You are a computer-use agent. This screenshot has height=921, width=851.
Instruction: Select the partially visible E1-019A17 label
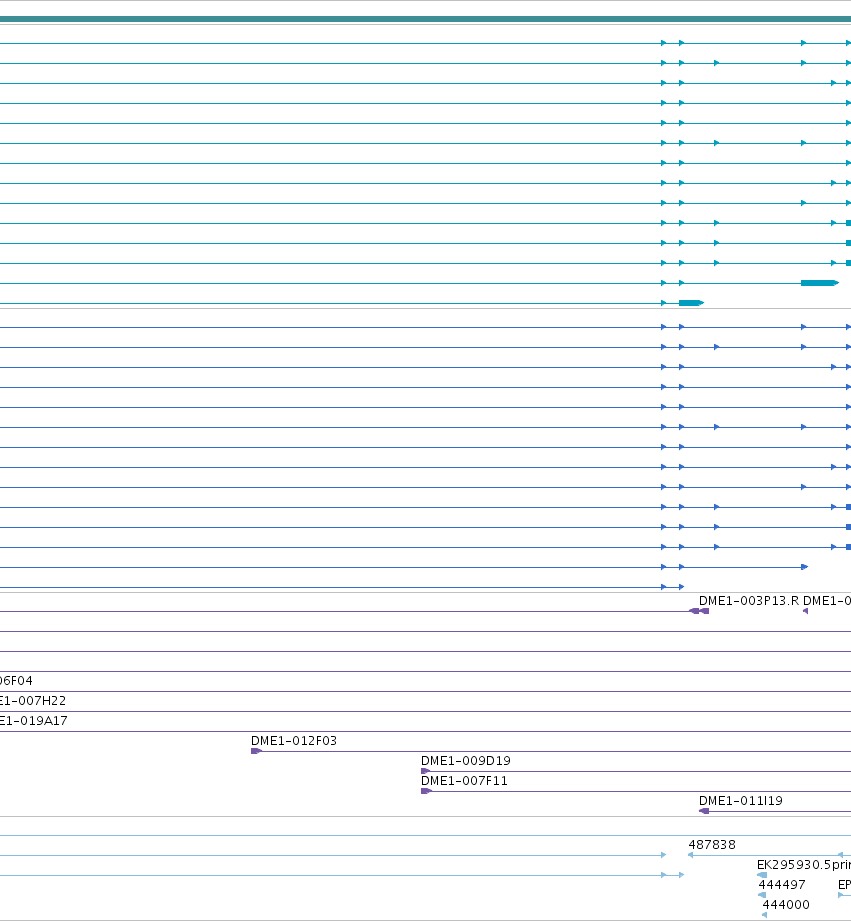click(x=33, y=721)
